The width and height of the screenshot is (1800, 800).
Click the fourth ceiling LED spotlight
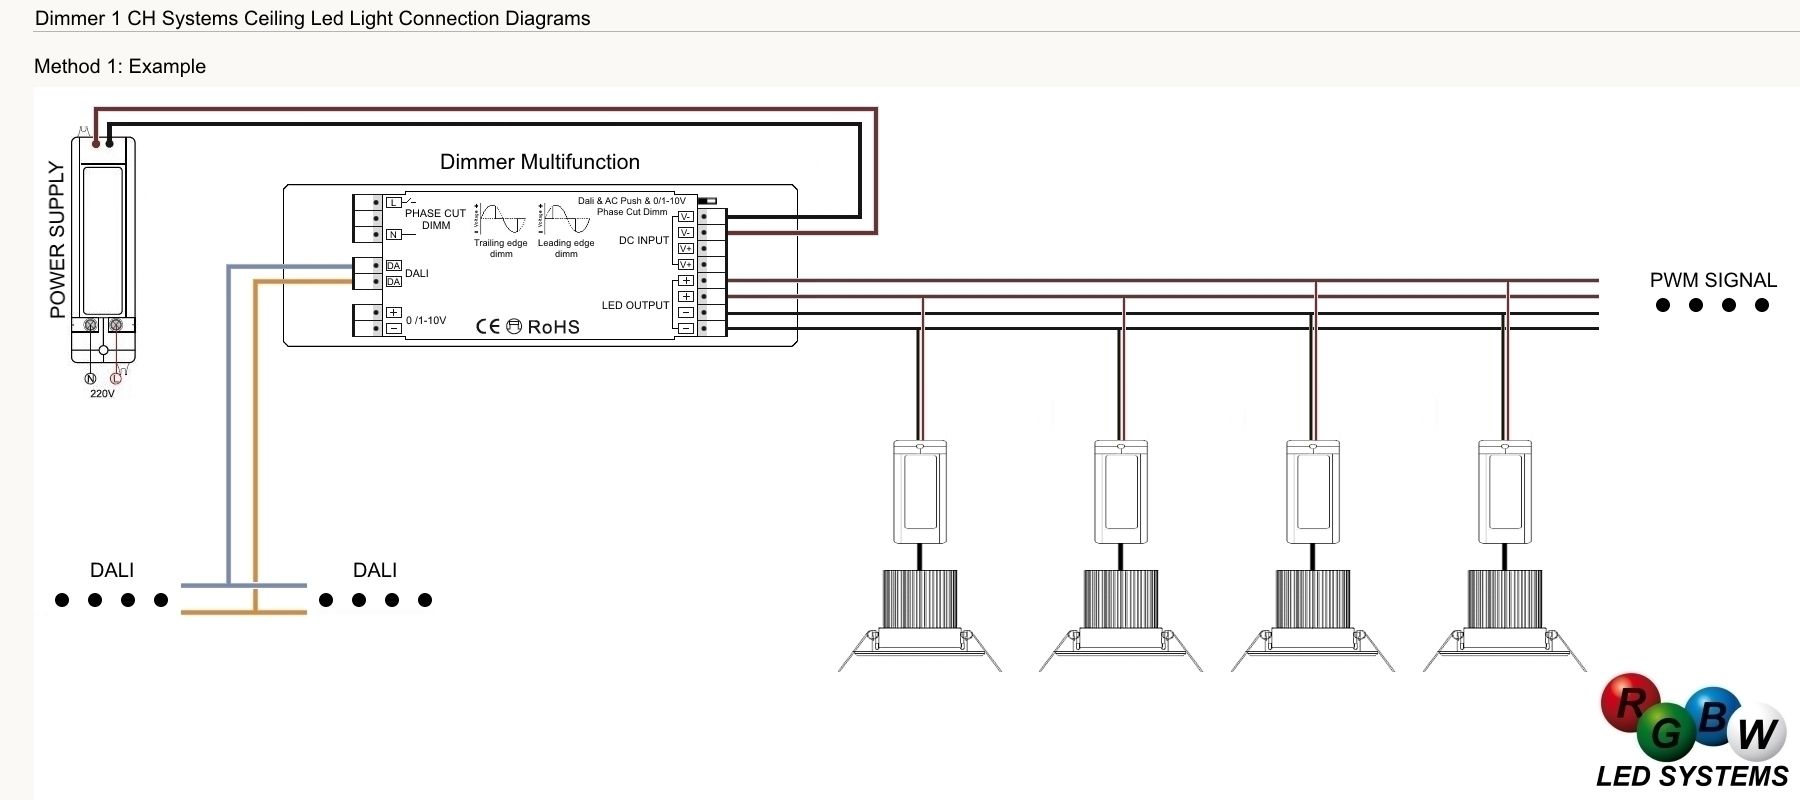1505,620
